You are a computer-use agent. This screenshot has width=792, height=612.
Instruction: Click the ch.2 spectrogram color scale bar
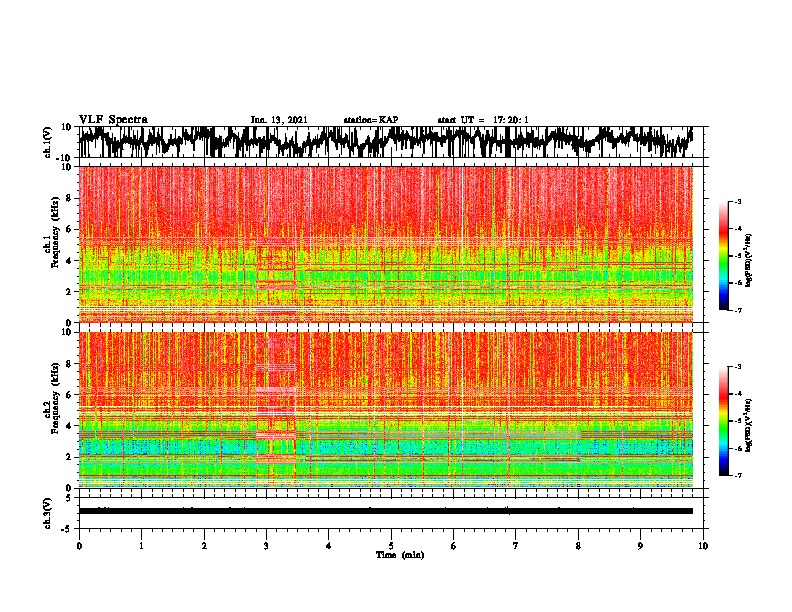(724, 421)
